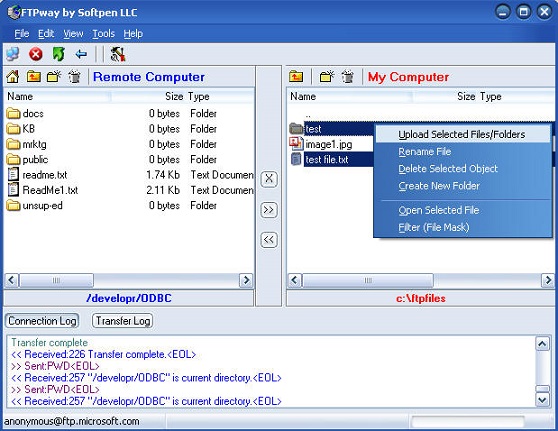This screenshot has width=558, height=431.
Task: Click the image1.jpg file icon
Action: (x=296, y=144)
